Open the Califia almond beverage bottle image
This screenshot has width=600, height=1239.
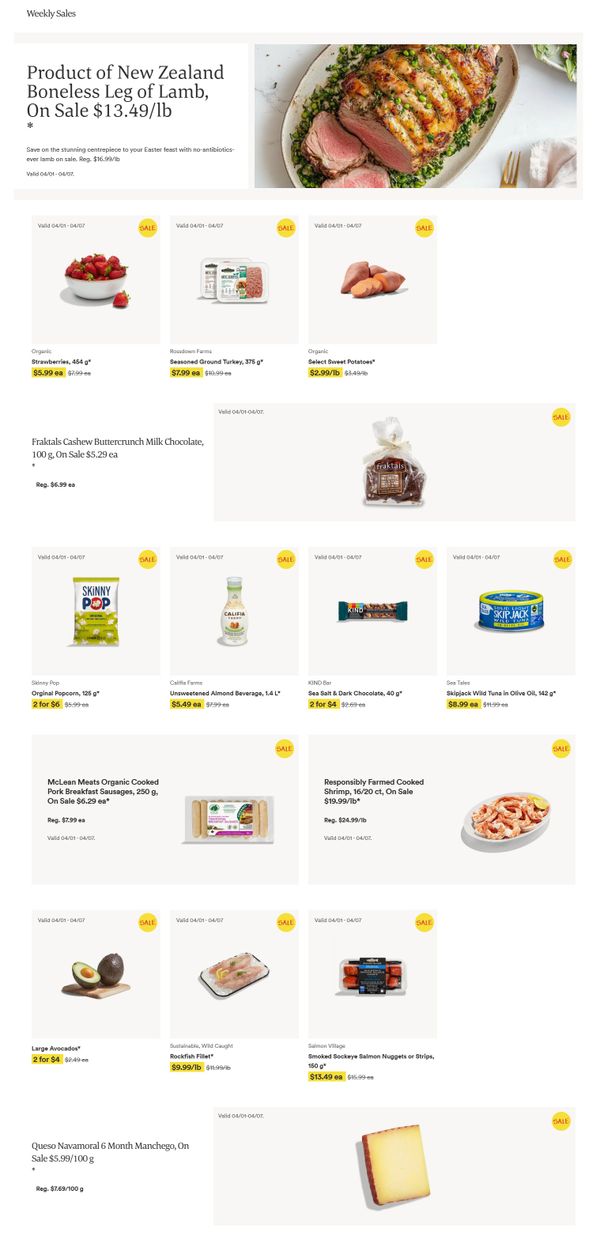(235, 611)
